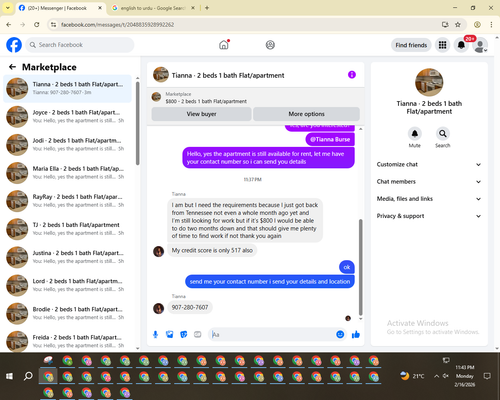Click the 'My credit score is only 517 also' message
This screenshot has width=500, height=400.
(212, 250)
